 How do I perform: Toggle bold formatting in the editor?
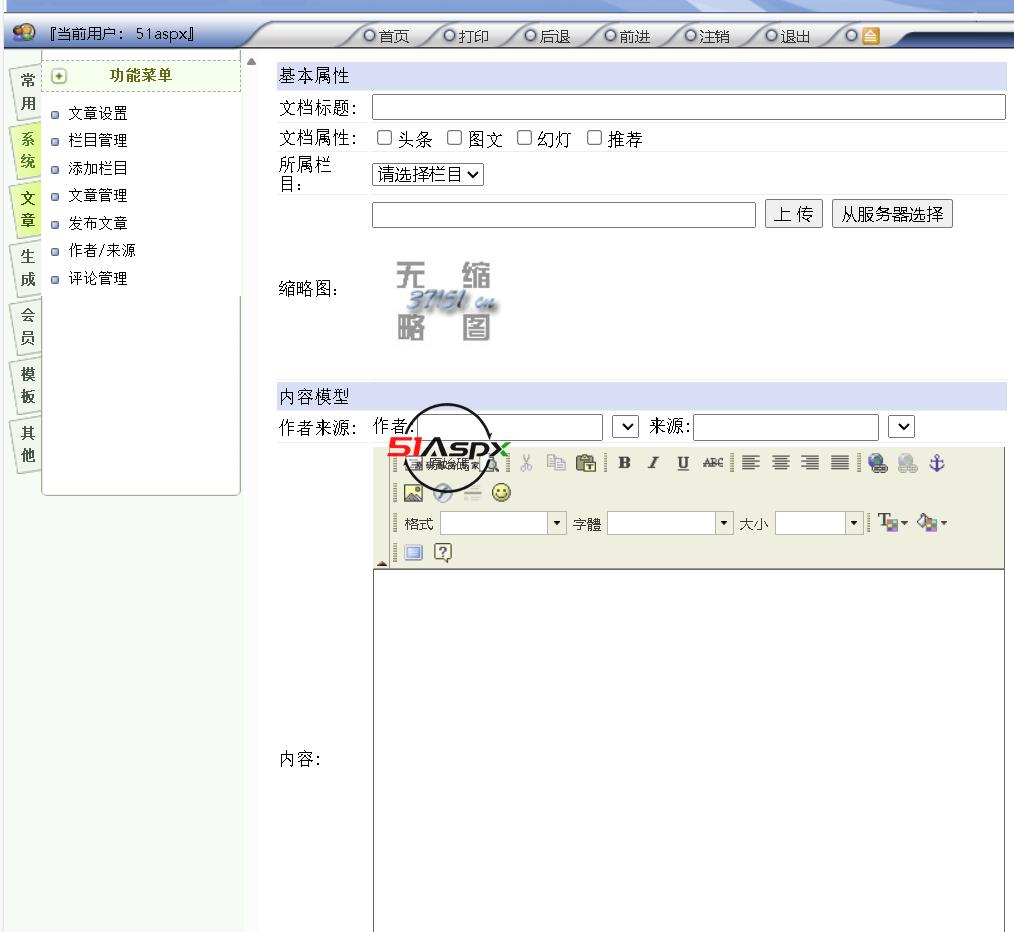(624, 463)
